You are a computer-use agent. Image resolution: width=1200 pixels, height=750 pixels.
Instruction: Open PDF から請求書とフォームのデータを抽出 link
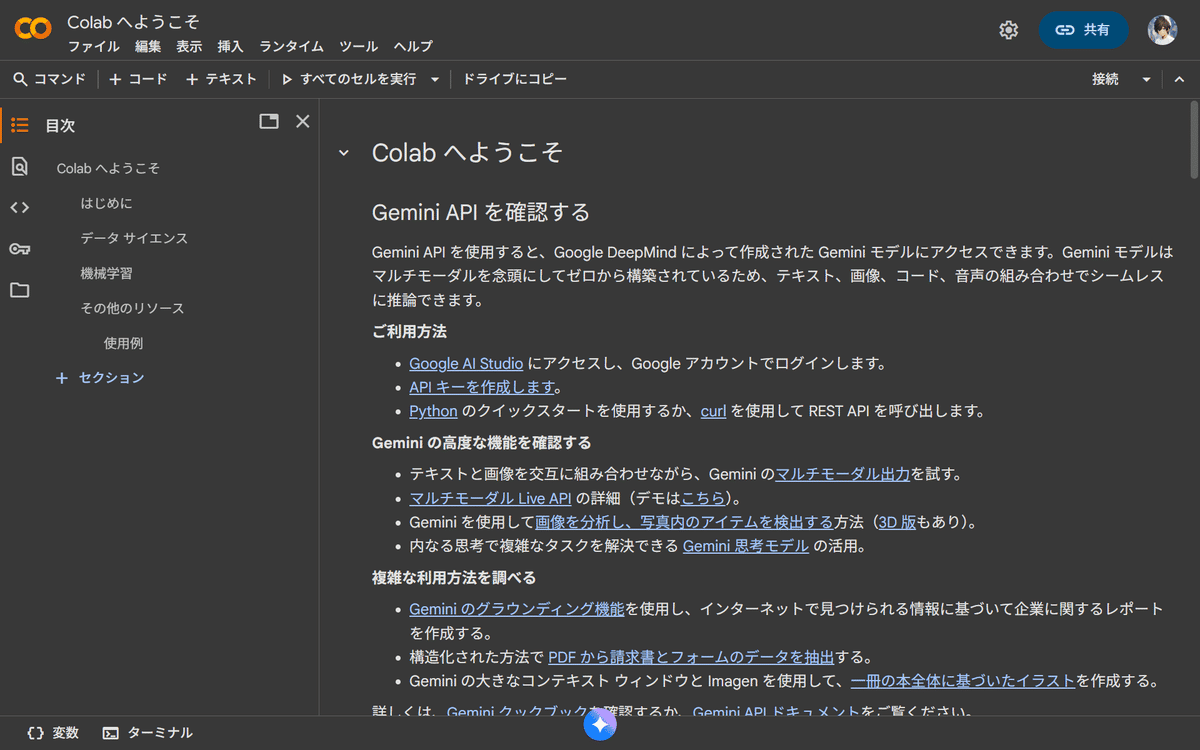click(691, 657)
